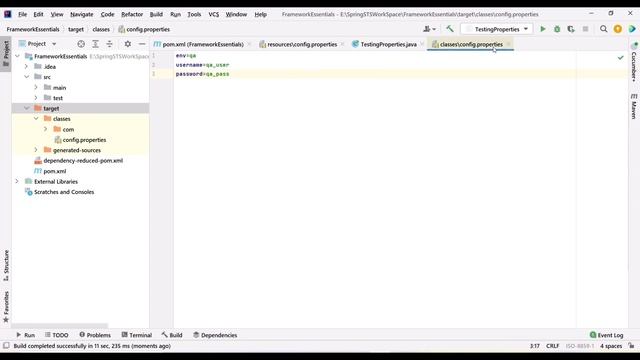This screenshot has width=640, height=360.
Task: Open the Event Log
Action: tap(607, 335)
